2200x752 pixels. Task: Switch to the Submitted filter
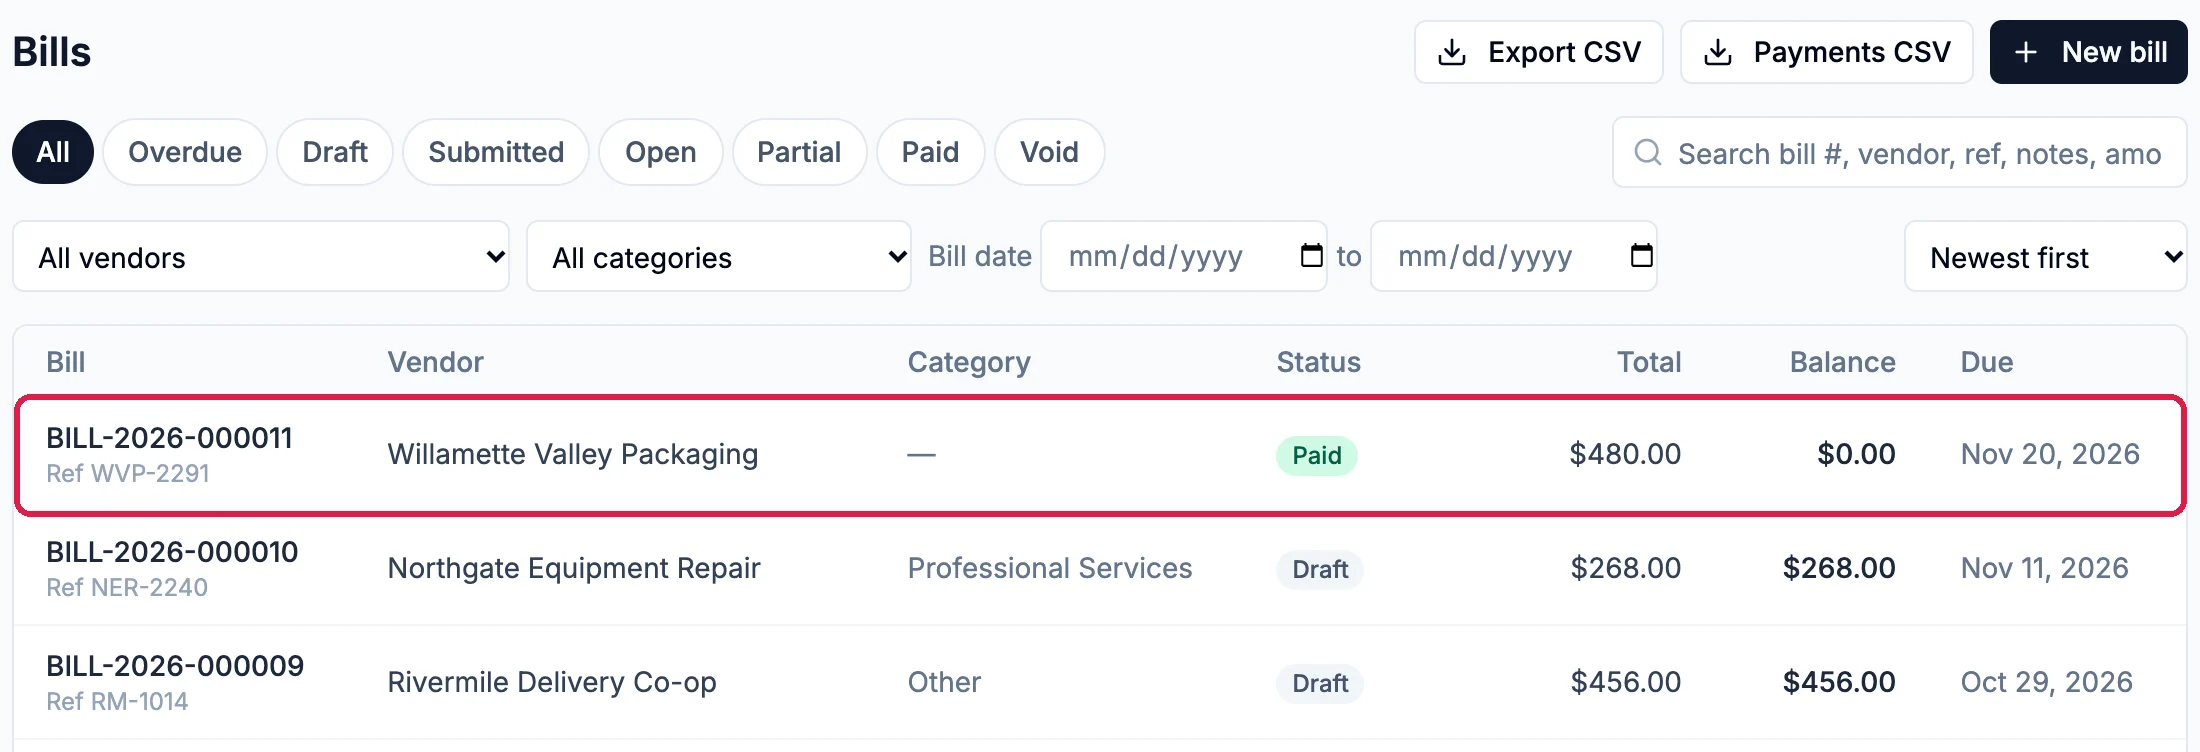pyautogui.click(x=496, y=152)
